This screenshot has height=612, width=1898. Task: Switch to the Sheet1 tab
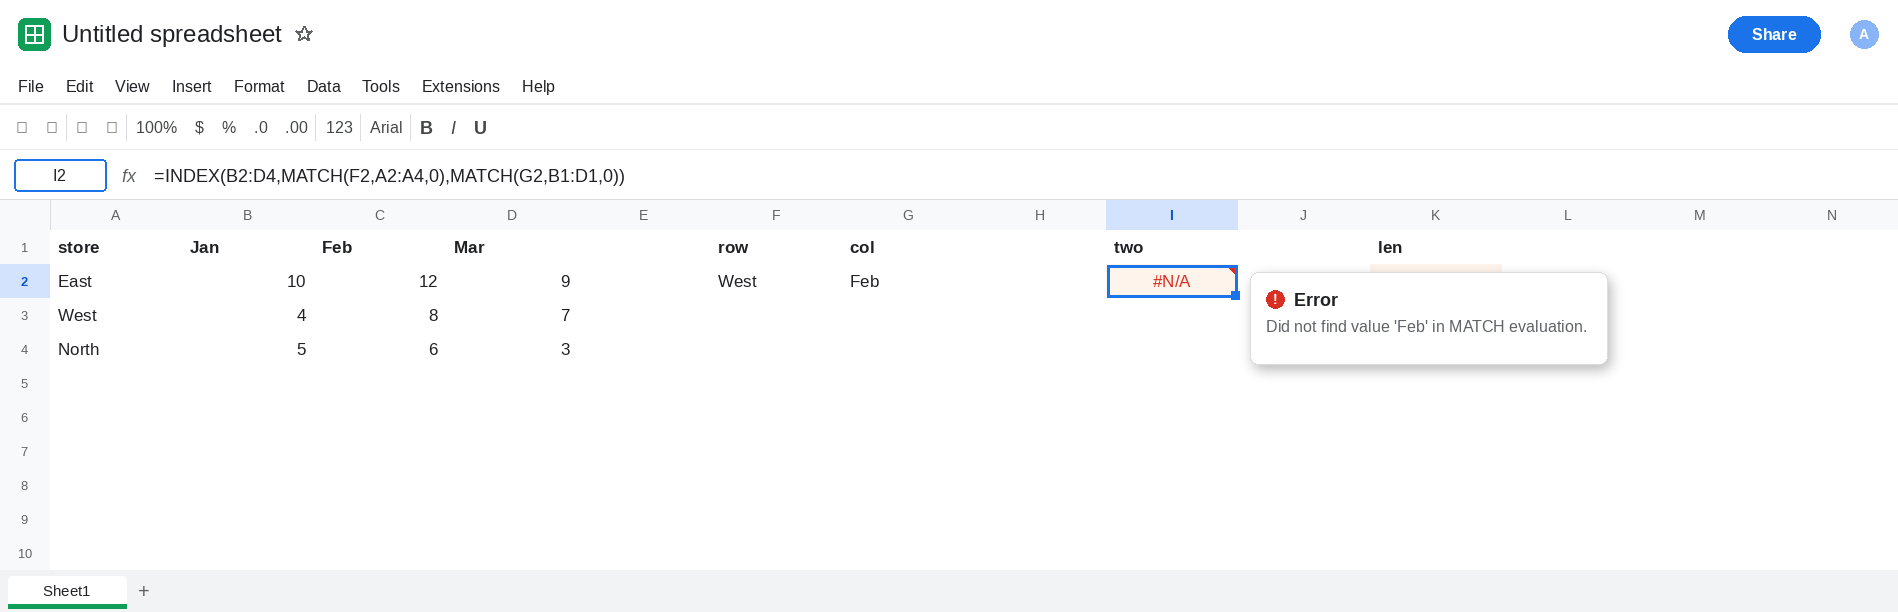[x=67, y=590]
